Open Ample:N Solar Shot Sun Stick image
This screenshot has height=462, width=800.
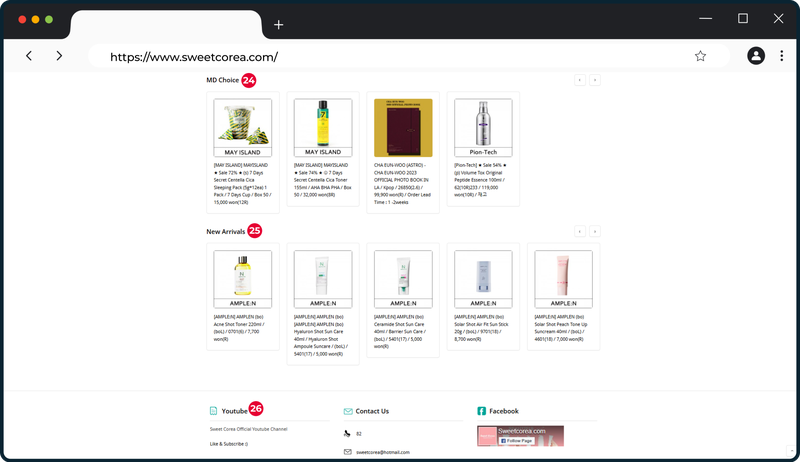click(x=483, y=279)
